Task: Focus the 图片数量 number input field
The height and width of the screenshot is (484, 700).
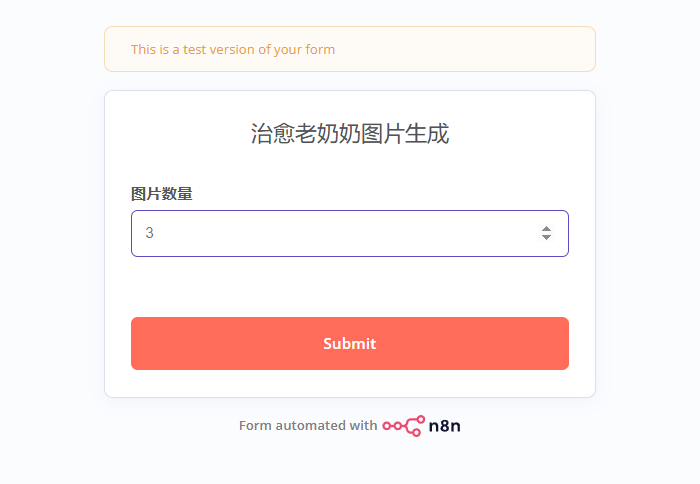Action: coord(330,233)
